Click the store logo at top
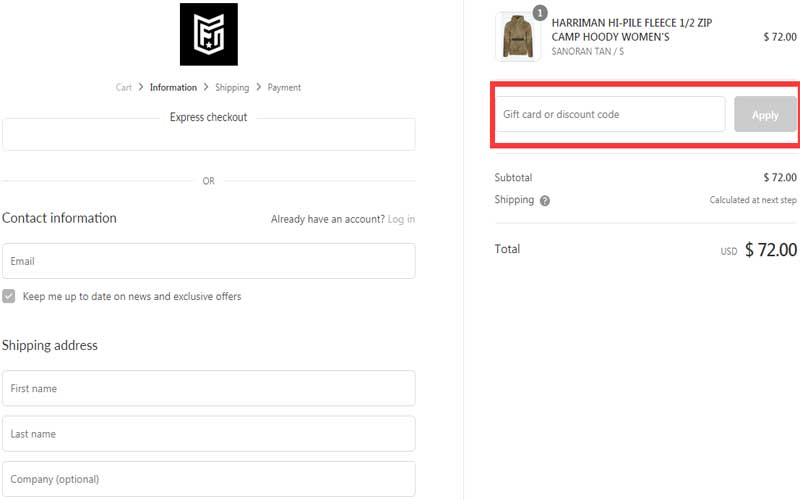Screen dimensions: 800x500 click(x=208, y=35)
